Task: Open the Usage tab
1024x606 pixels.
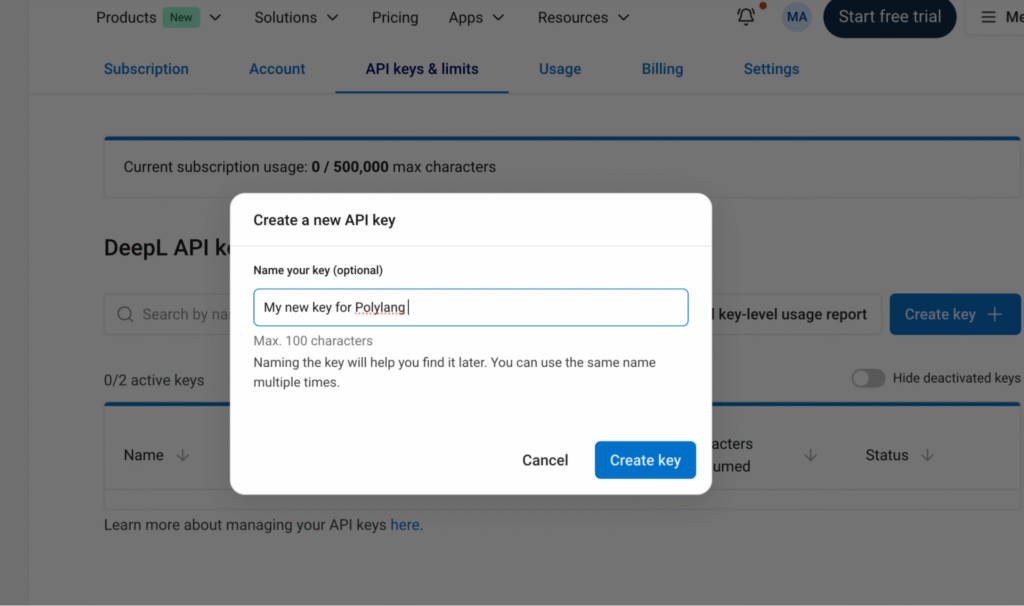Action: pos(559,69)
